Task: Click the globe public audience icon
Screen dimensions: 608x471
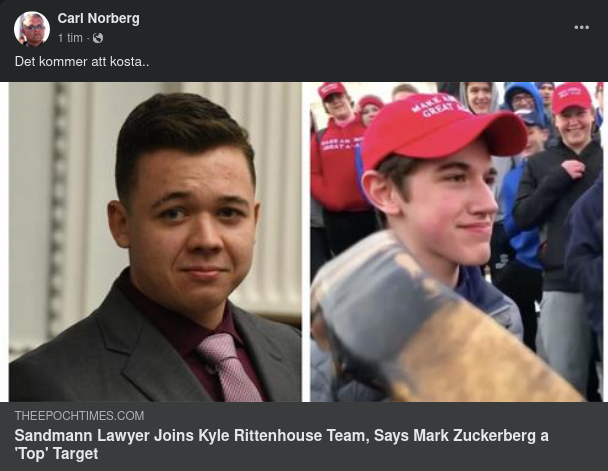Action: [x=98, y=38]
